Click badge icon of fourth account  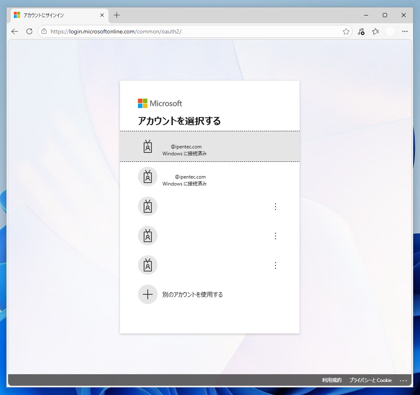tap(148, 236)
